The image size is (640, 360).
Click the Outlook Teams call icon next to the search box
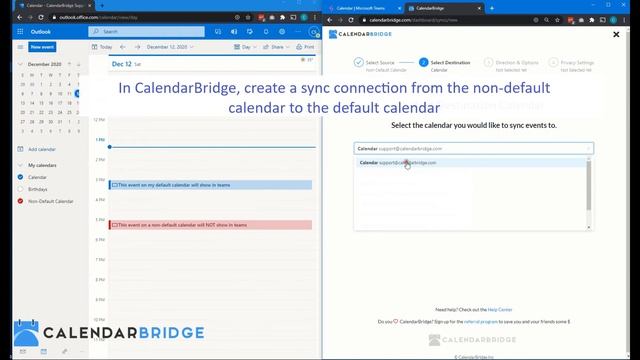point(218,31)
